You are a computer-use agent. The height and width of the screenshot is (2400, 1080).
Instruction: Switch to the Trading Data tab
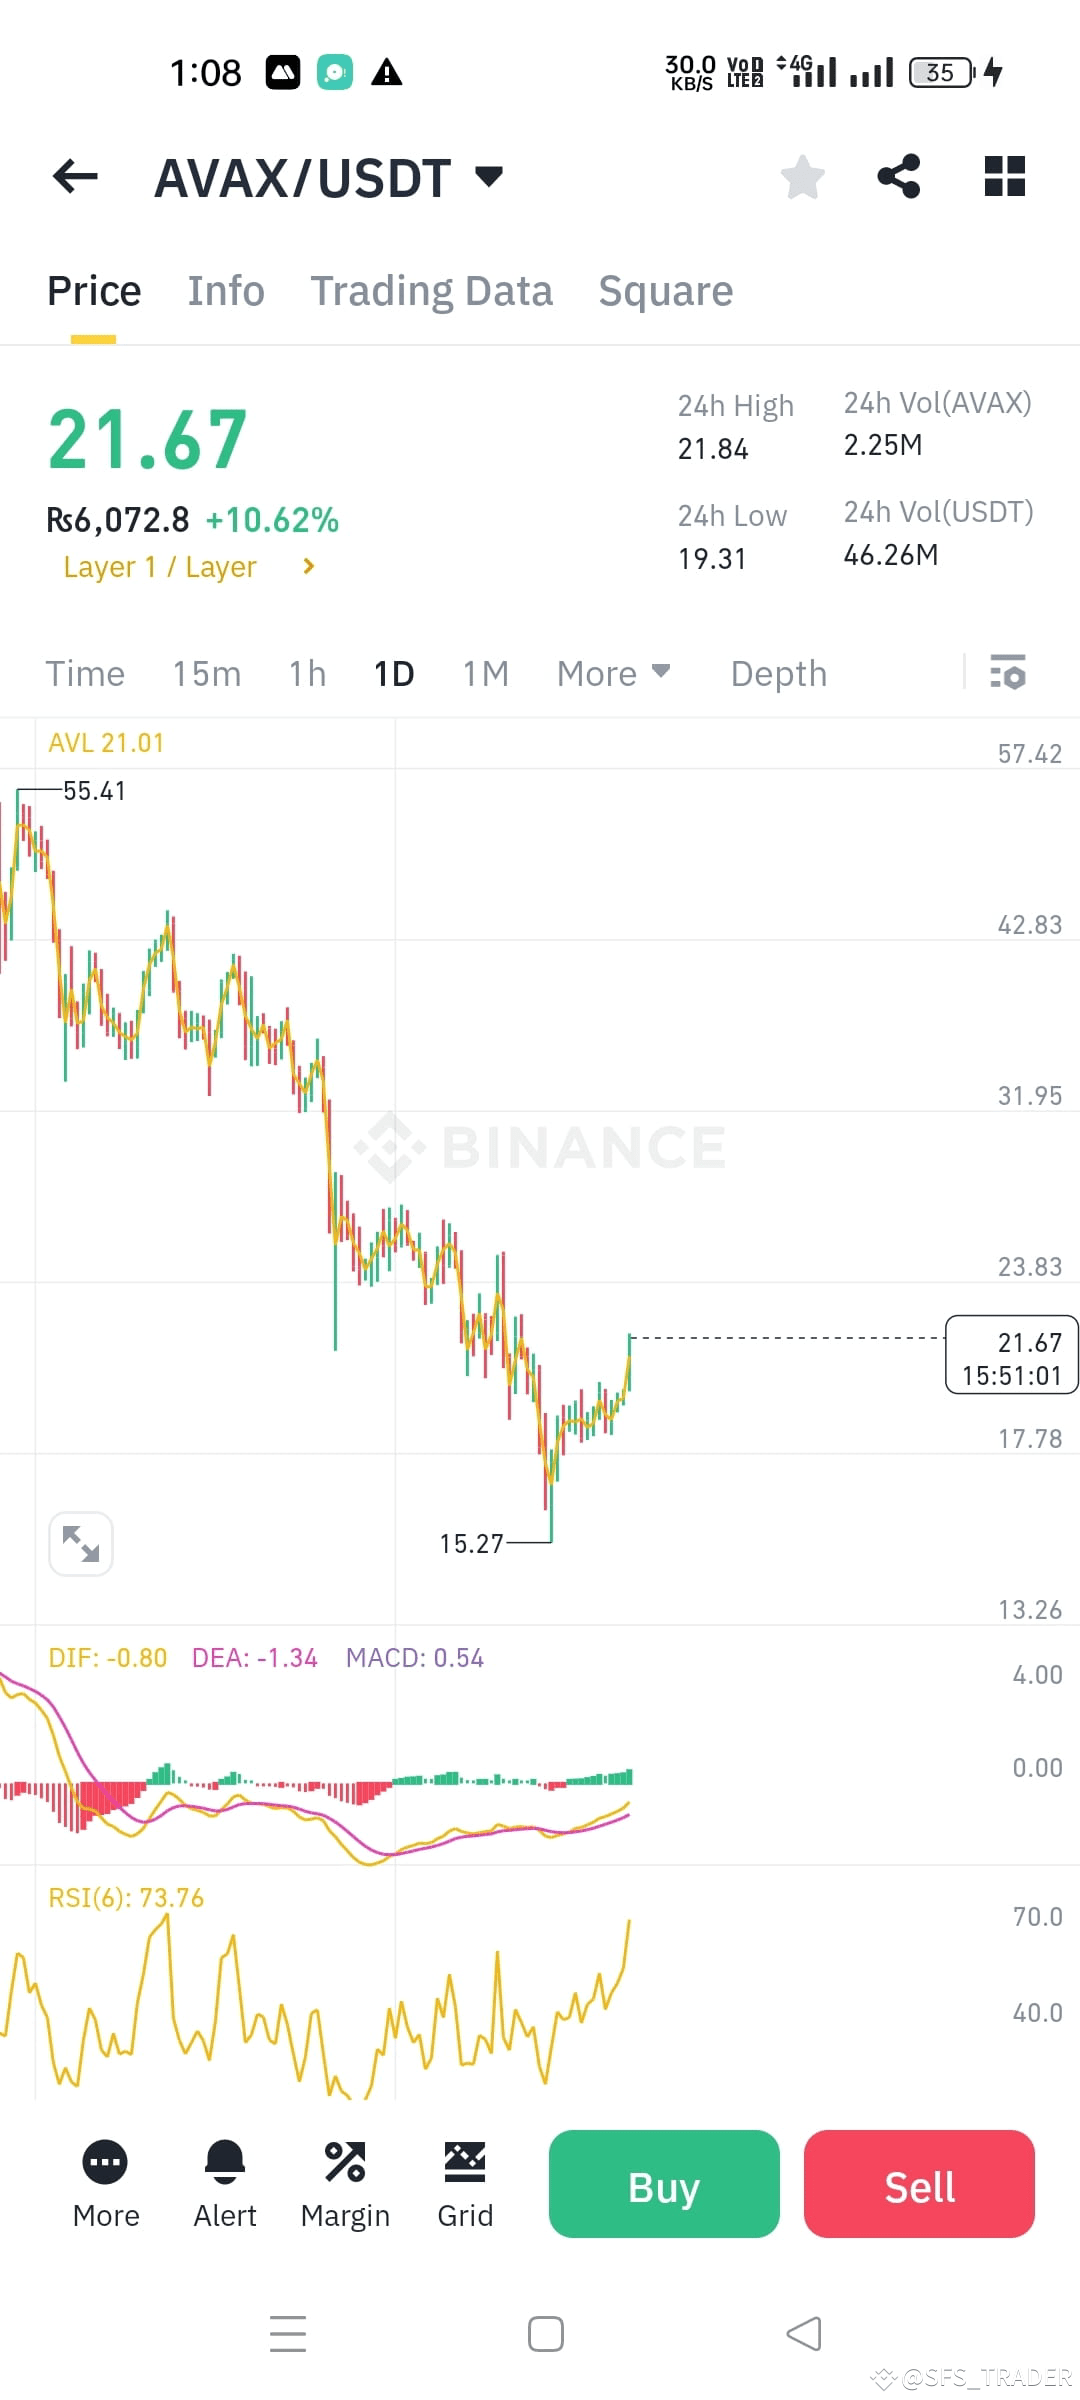point(432,290)
